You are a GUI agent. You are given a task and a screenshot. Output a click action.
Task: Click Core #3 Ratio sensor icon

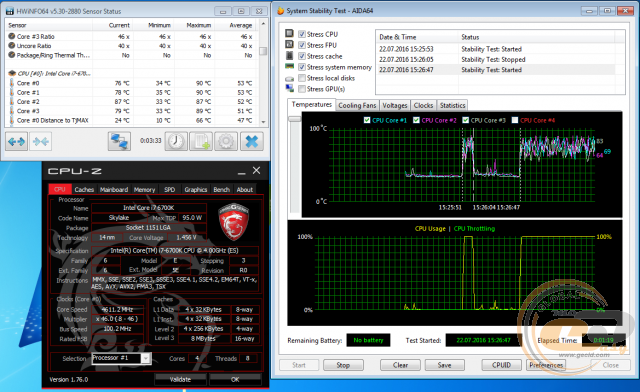tap(12, 36)
